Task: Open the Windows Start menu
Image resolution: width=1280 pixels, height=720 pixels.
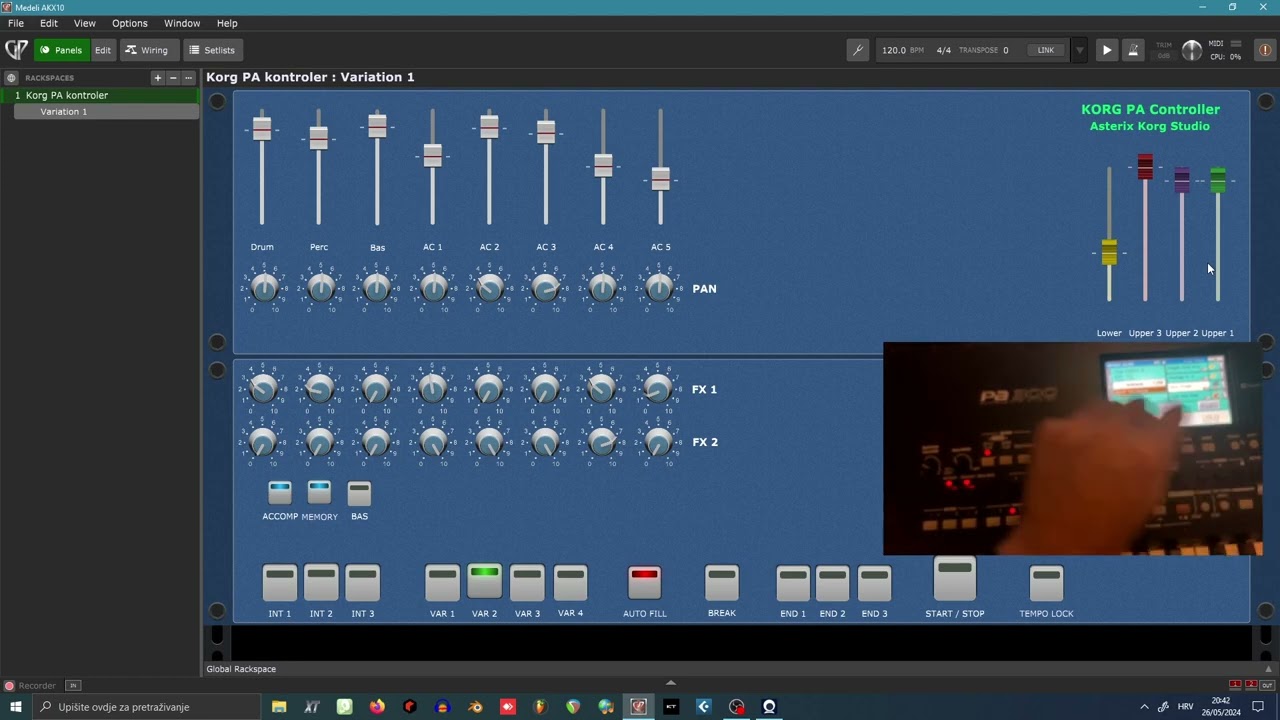Action: (16, 707)
